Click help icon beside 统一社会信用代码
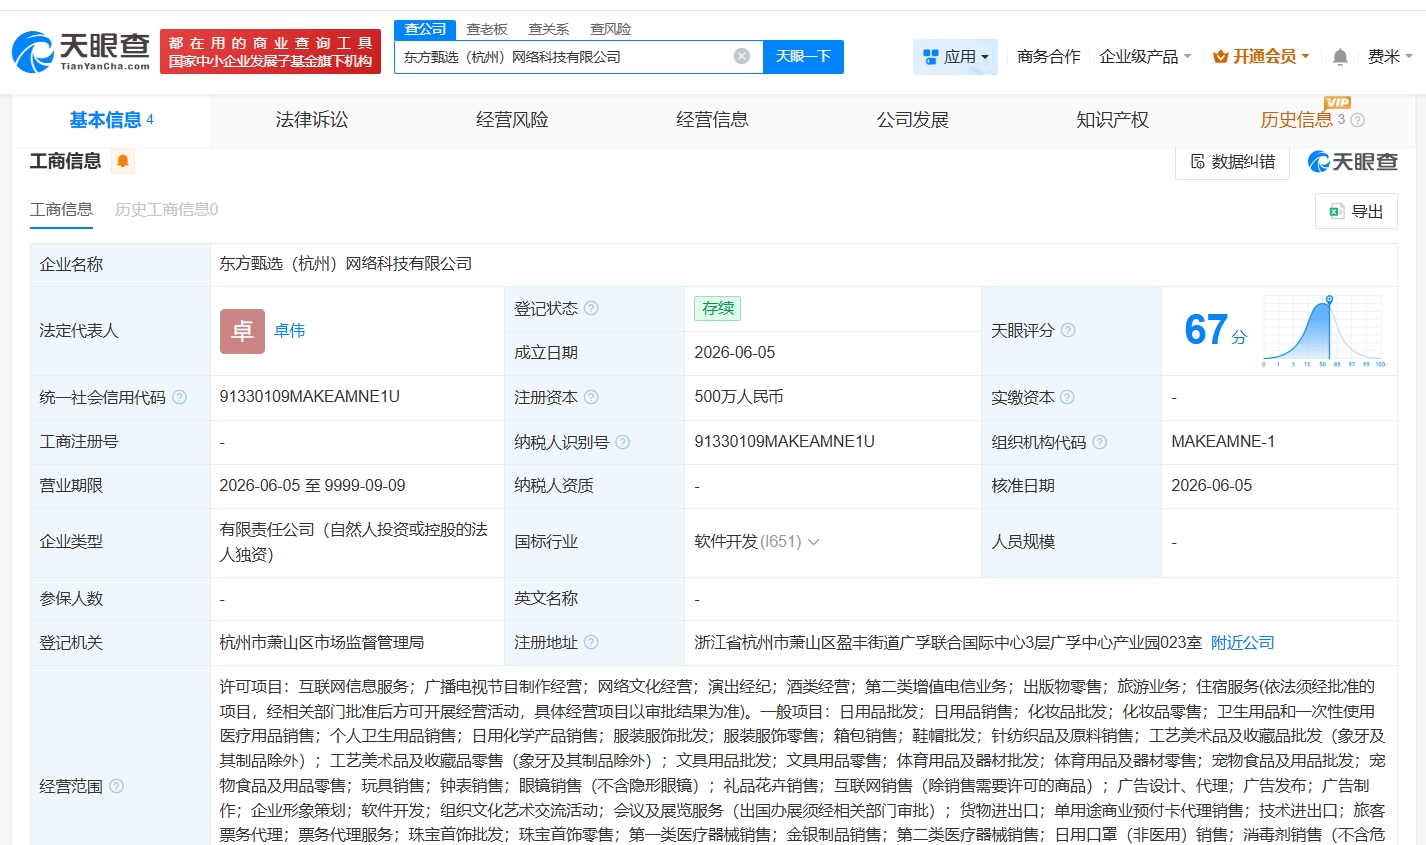The width and height of the screenshot is (1426, 845). [179, 397]
